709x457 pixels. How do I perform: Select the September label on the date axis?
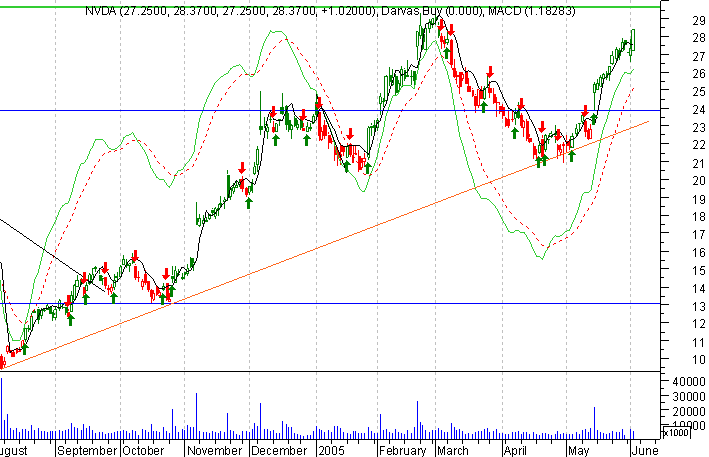87,451
